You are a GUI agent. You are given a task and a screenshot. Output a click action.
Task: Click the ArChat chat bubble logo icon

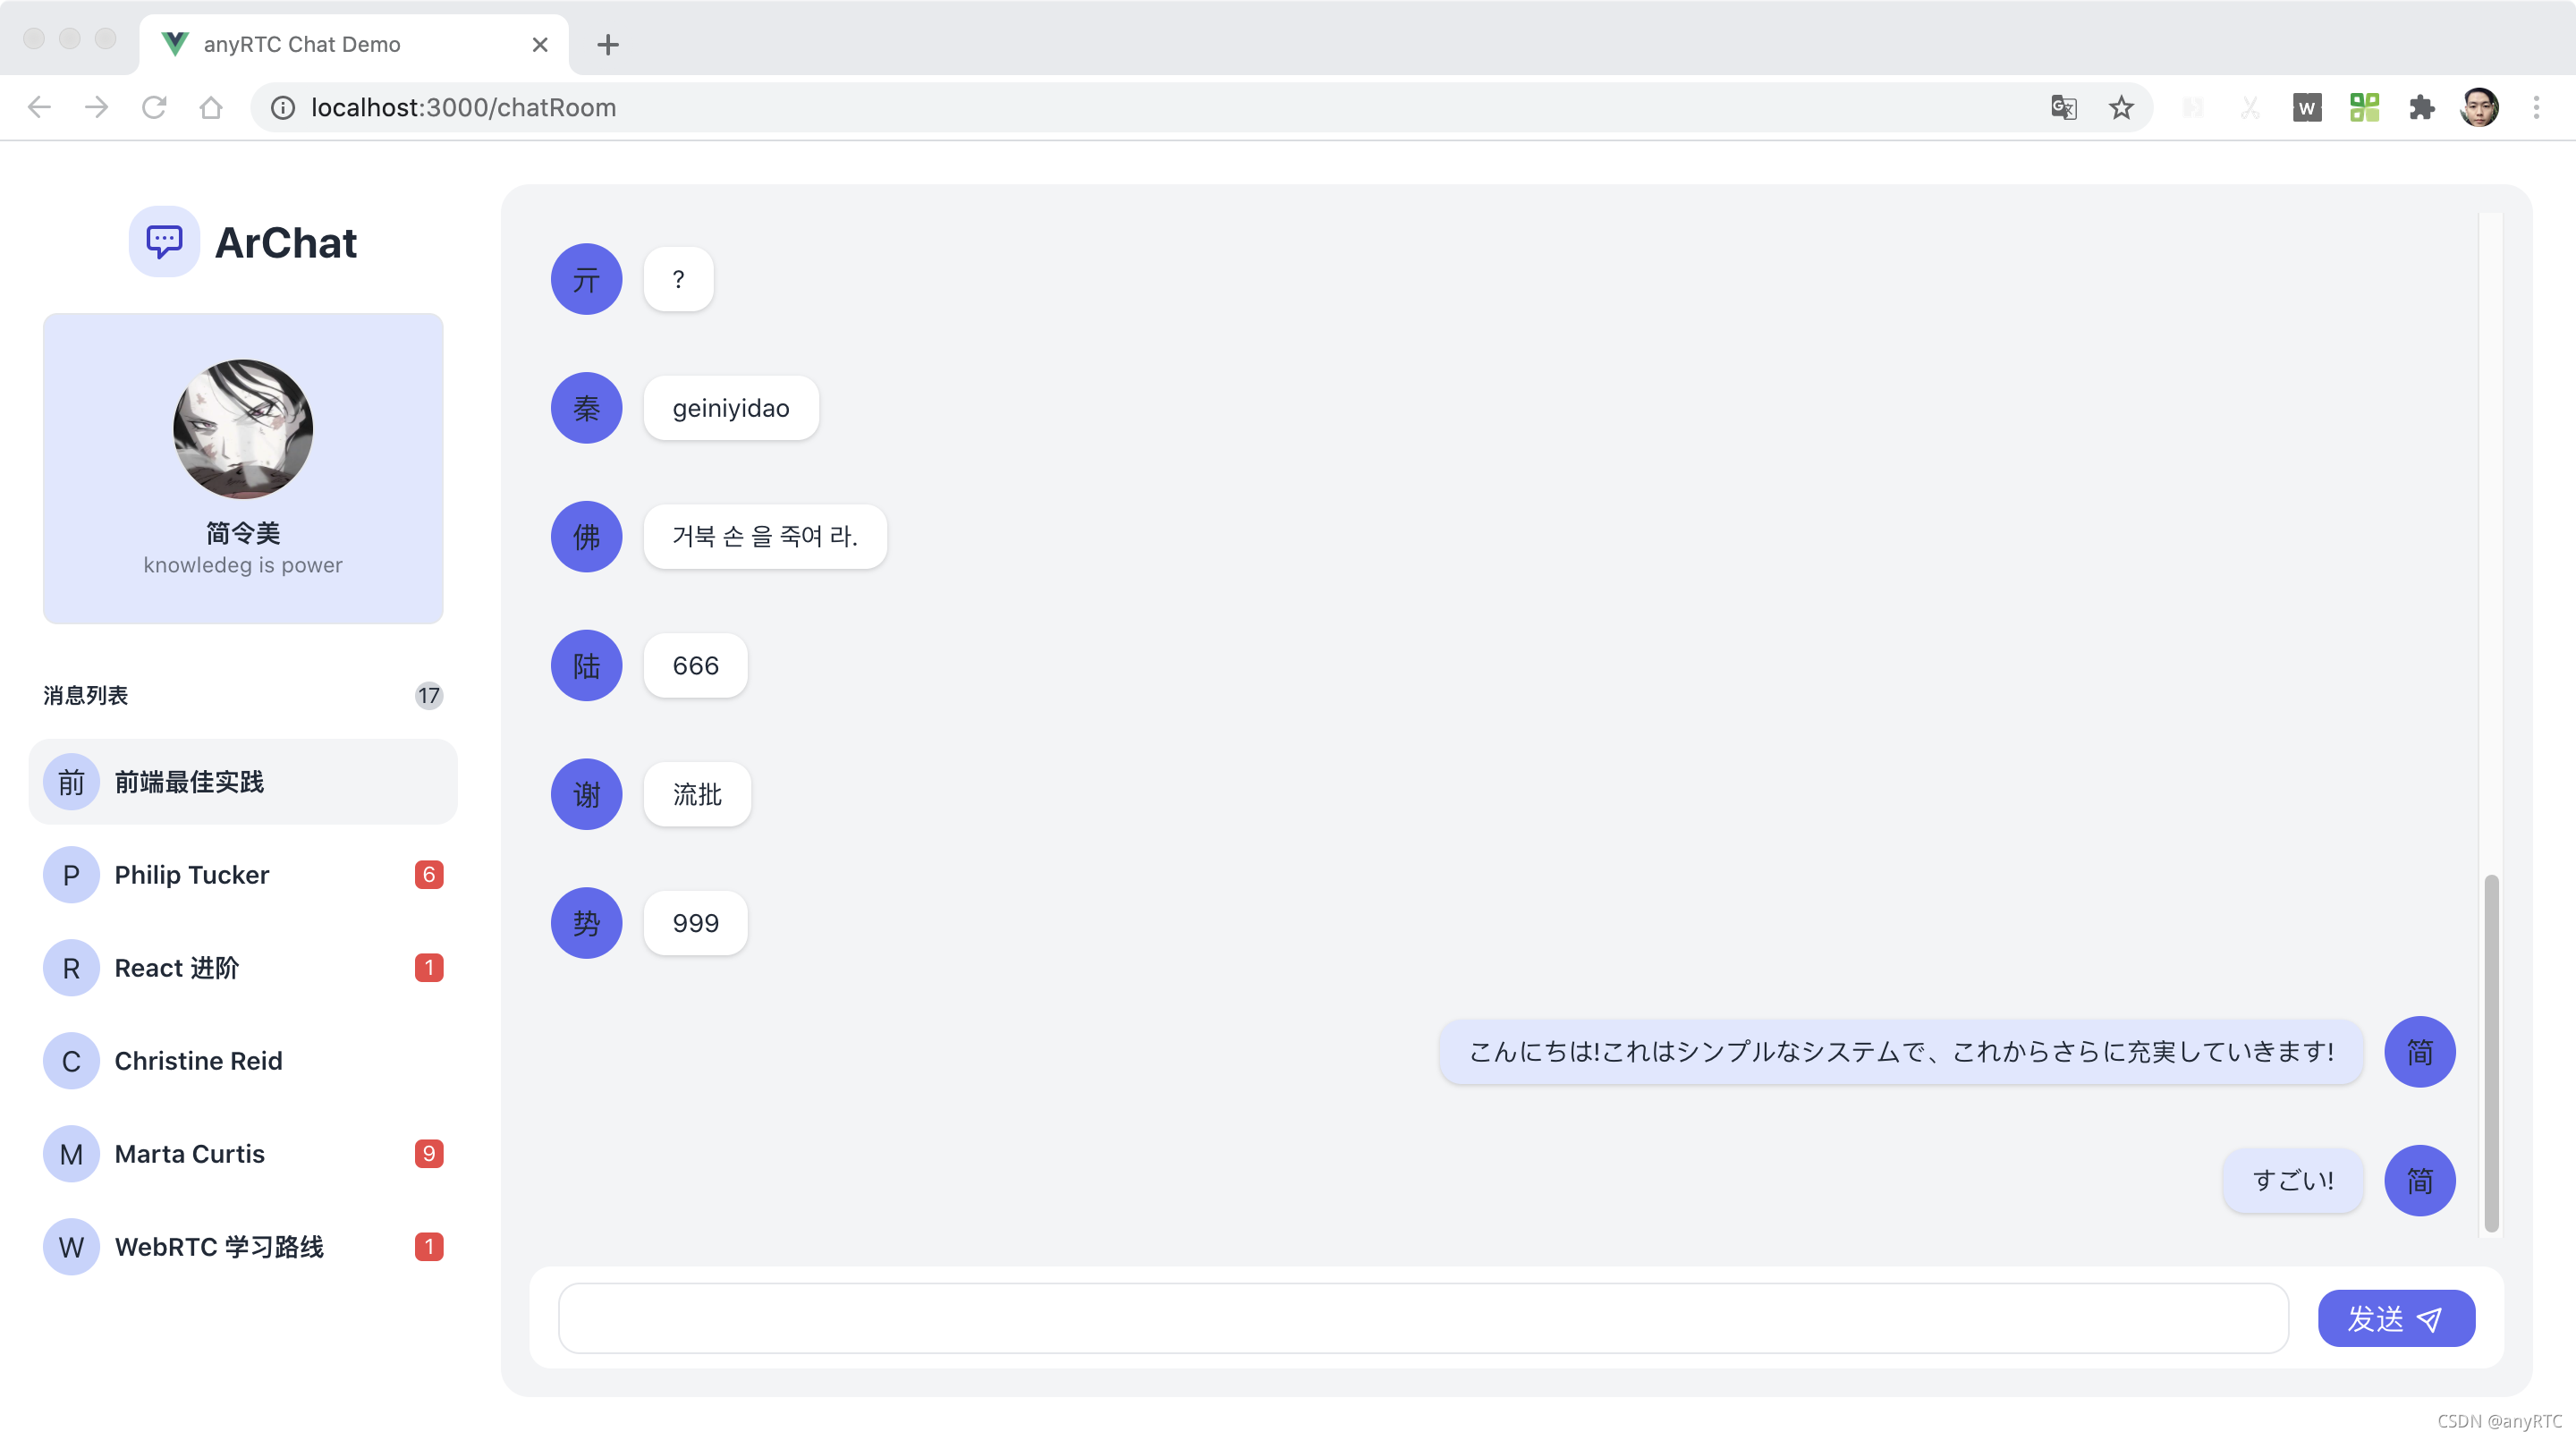coord(164,241)
